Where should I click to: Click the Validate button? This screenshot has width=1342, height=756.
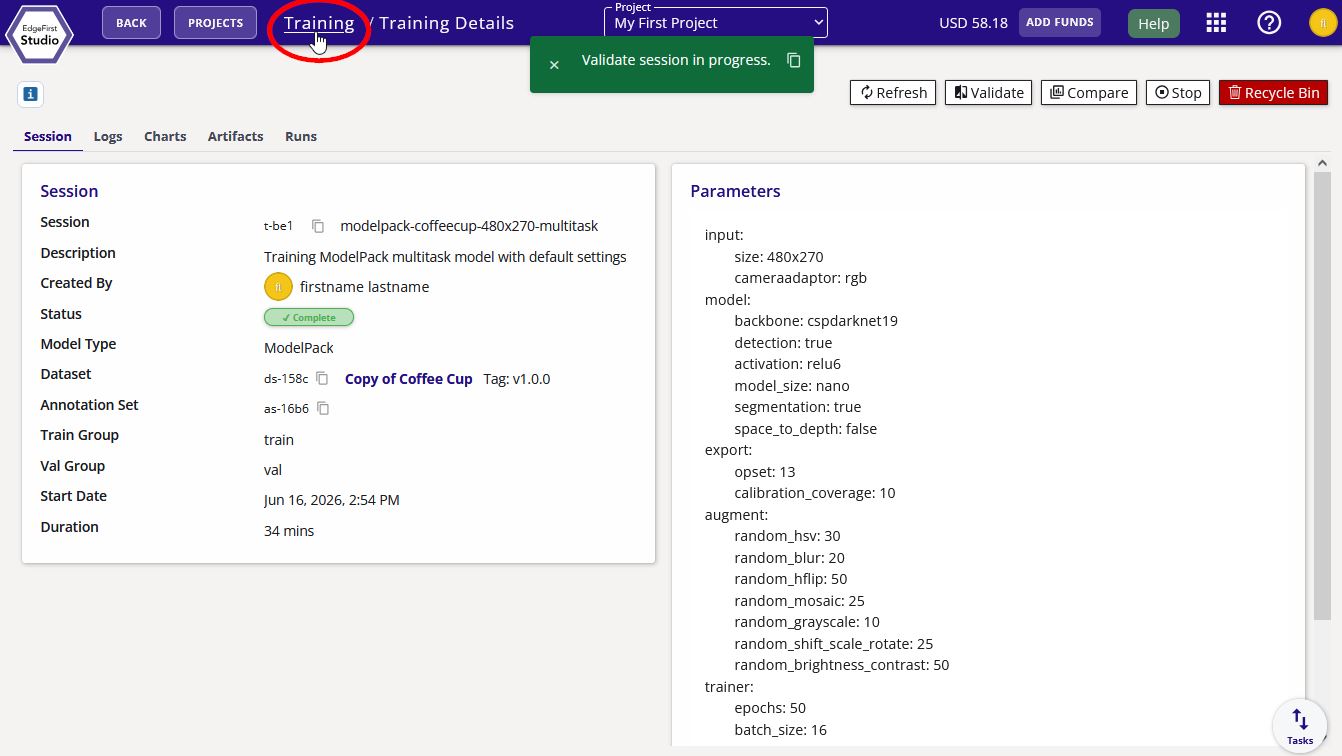[x=988, y=92]
